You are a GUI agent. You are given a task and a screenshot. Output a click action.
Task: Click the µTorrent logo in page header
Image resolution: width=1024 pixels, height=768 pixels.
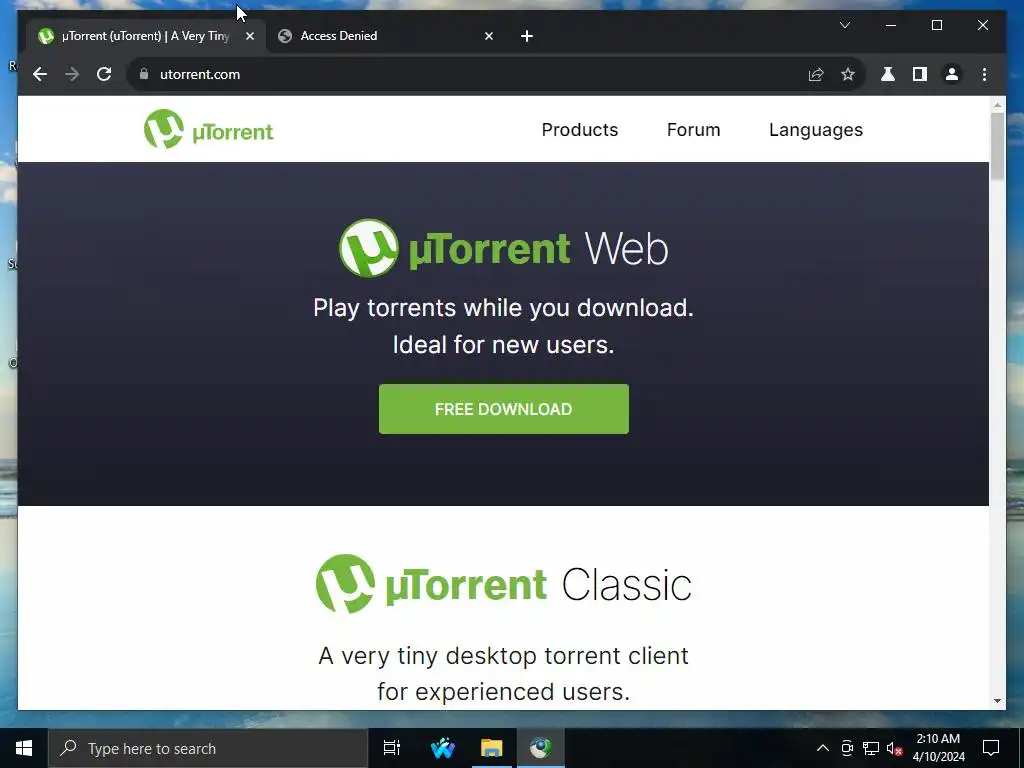(208, 129)
